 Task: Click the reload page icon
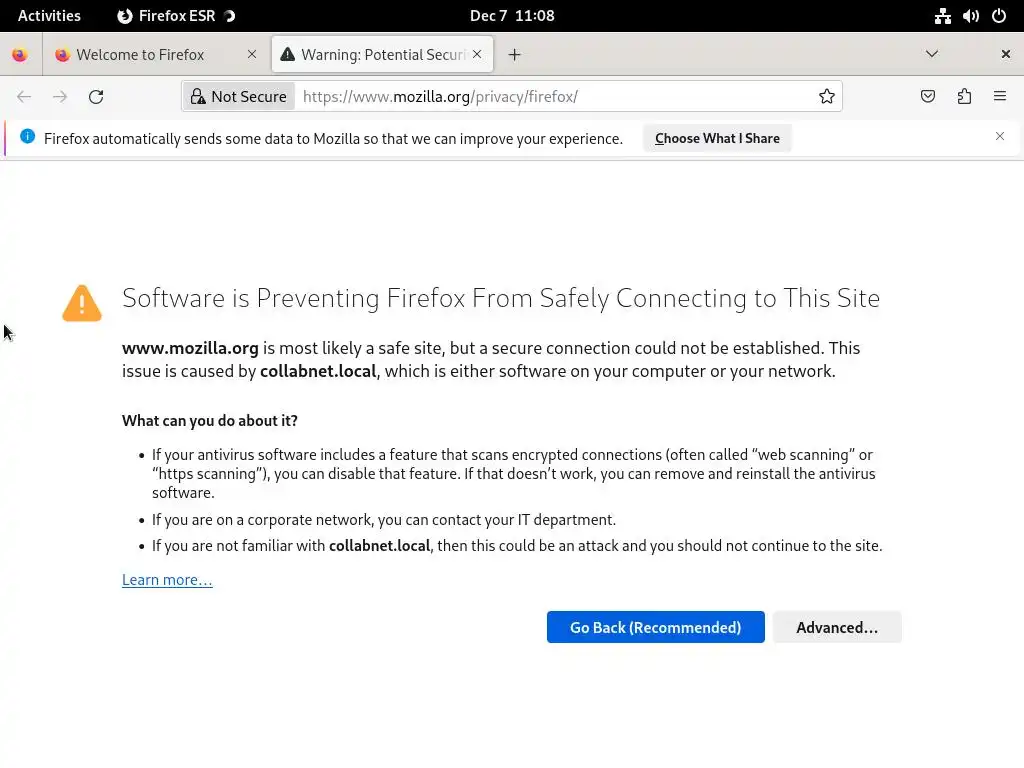pos(96,97)
